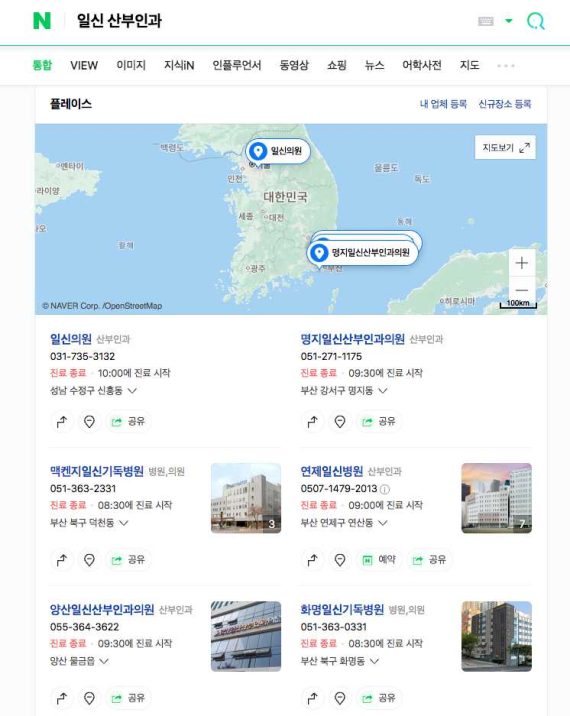Show 명지일신산부인과의원 location pin icon

(340, 421)
